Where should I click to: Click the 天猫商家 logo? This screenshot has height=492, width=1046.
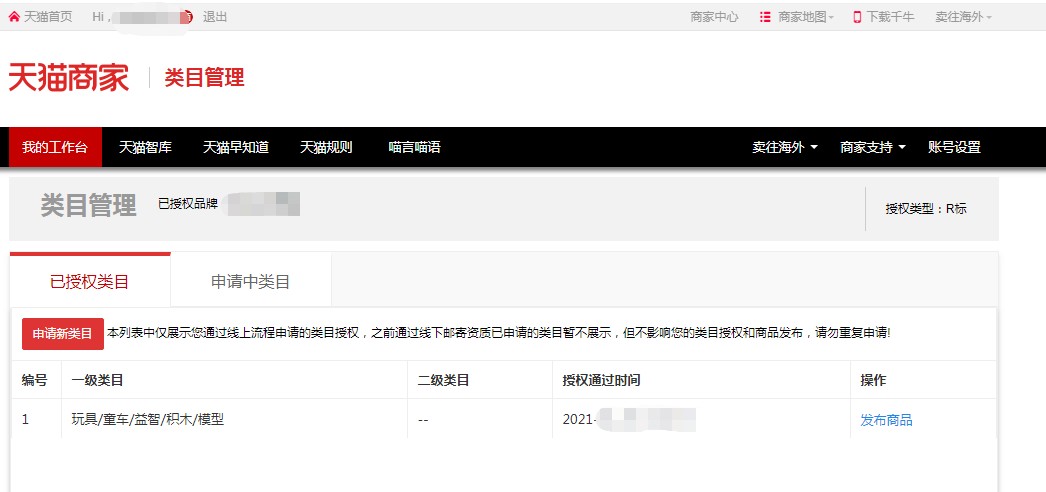(69, 77)
